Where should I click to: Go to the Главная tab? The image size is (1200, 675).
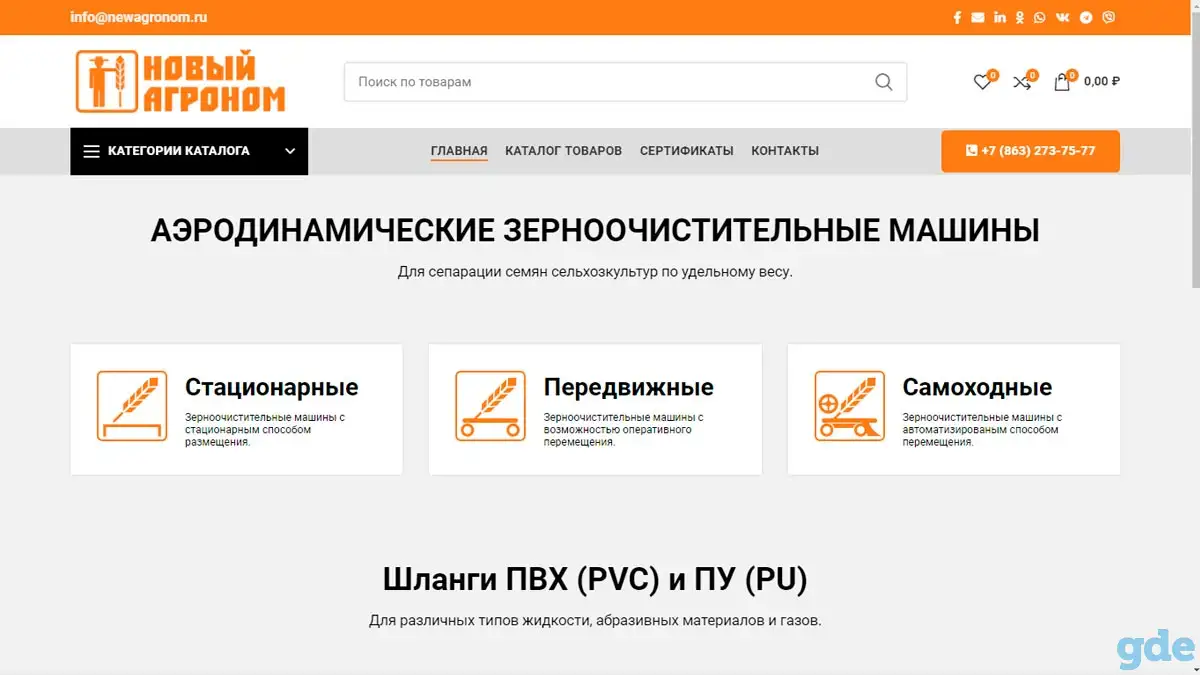point(459,151)
